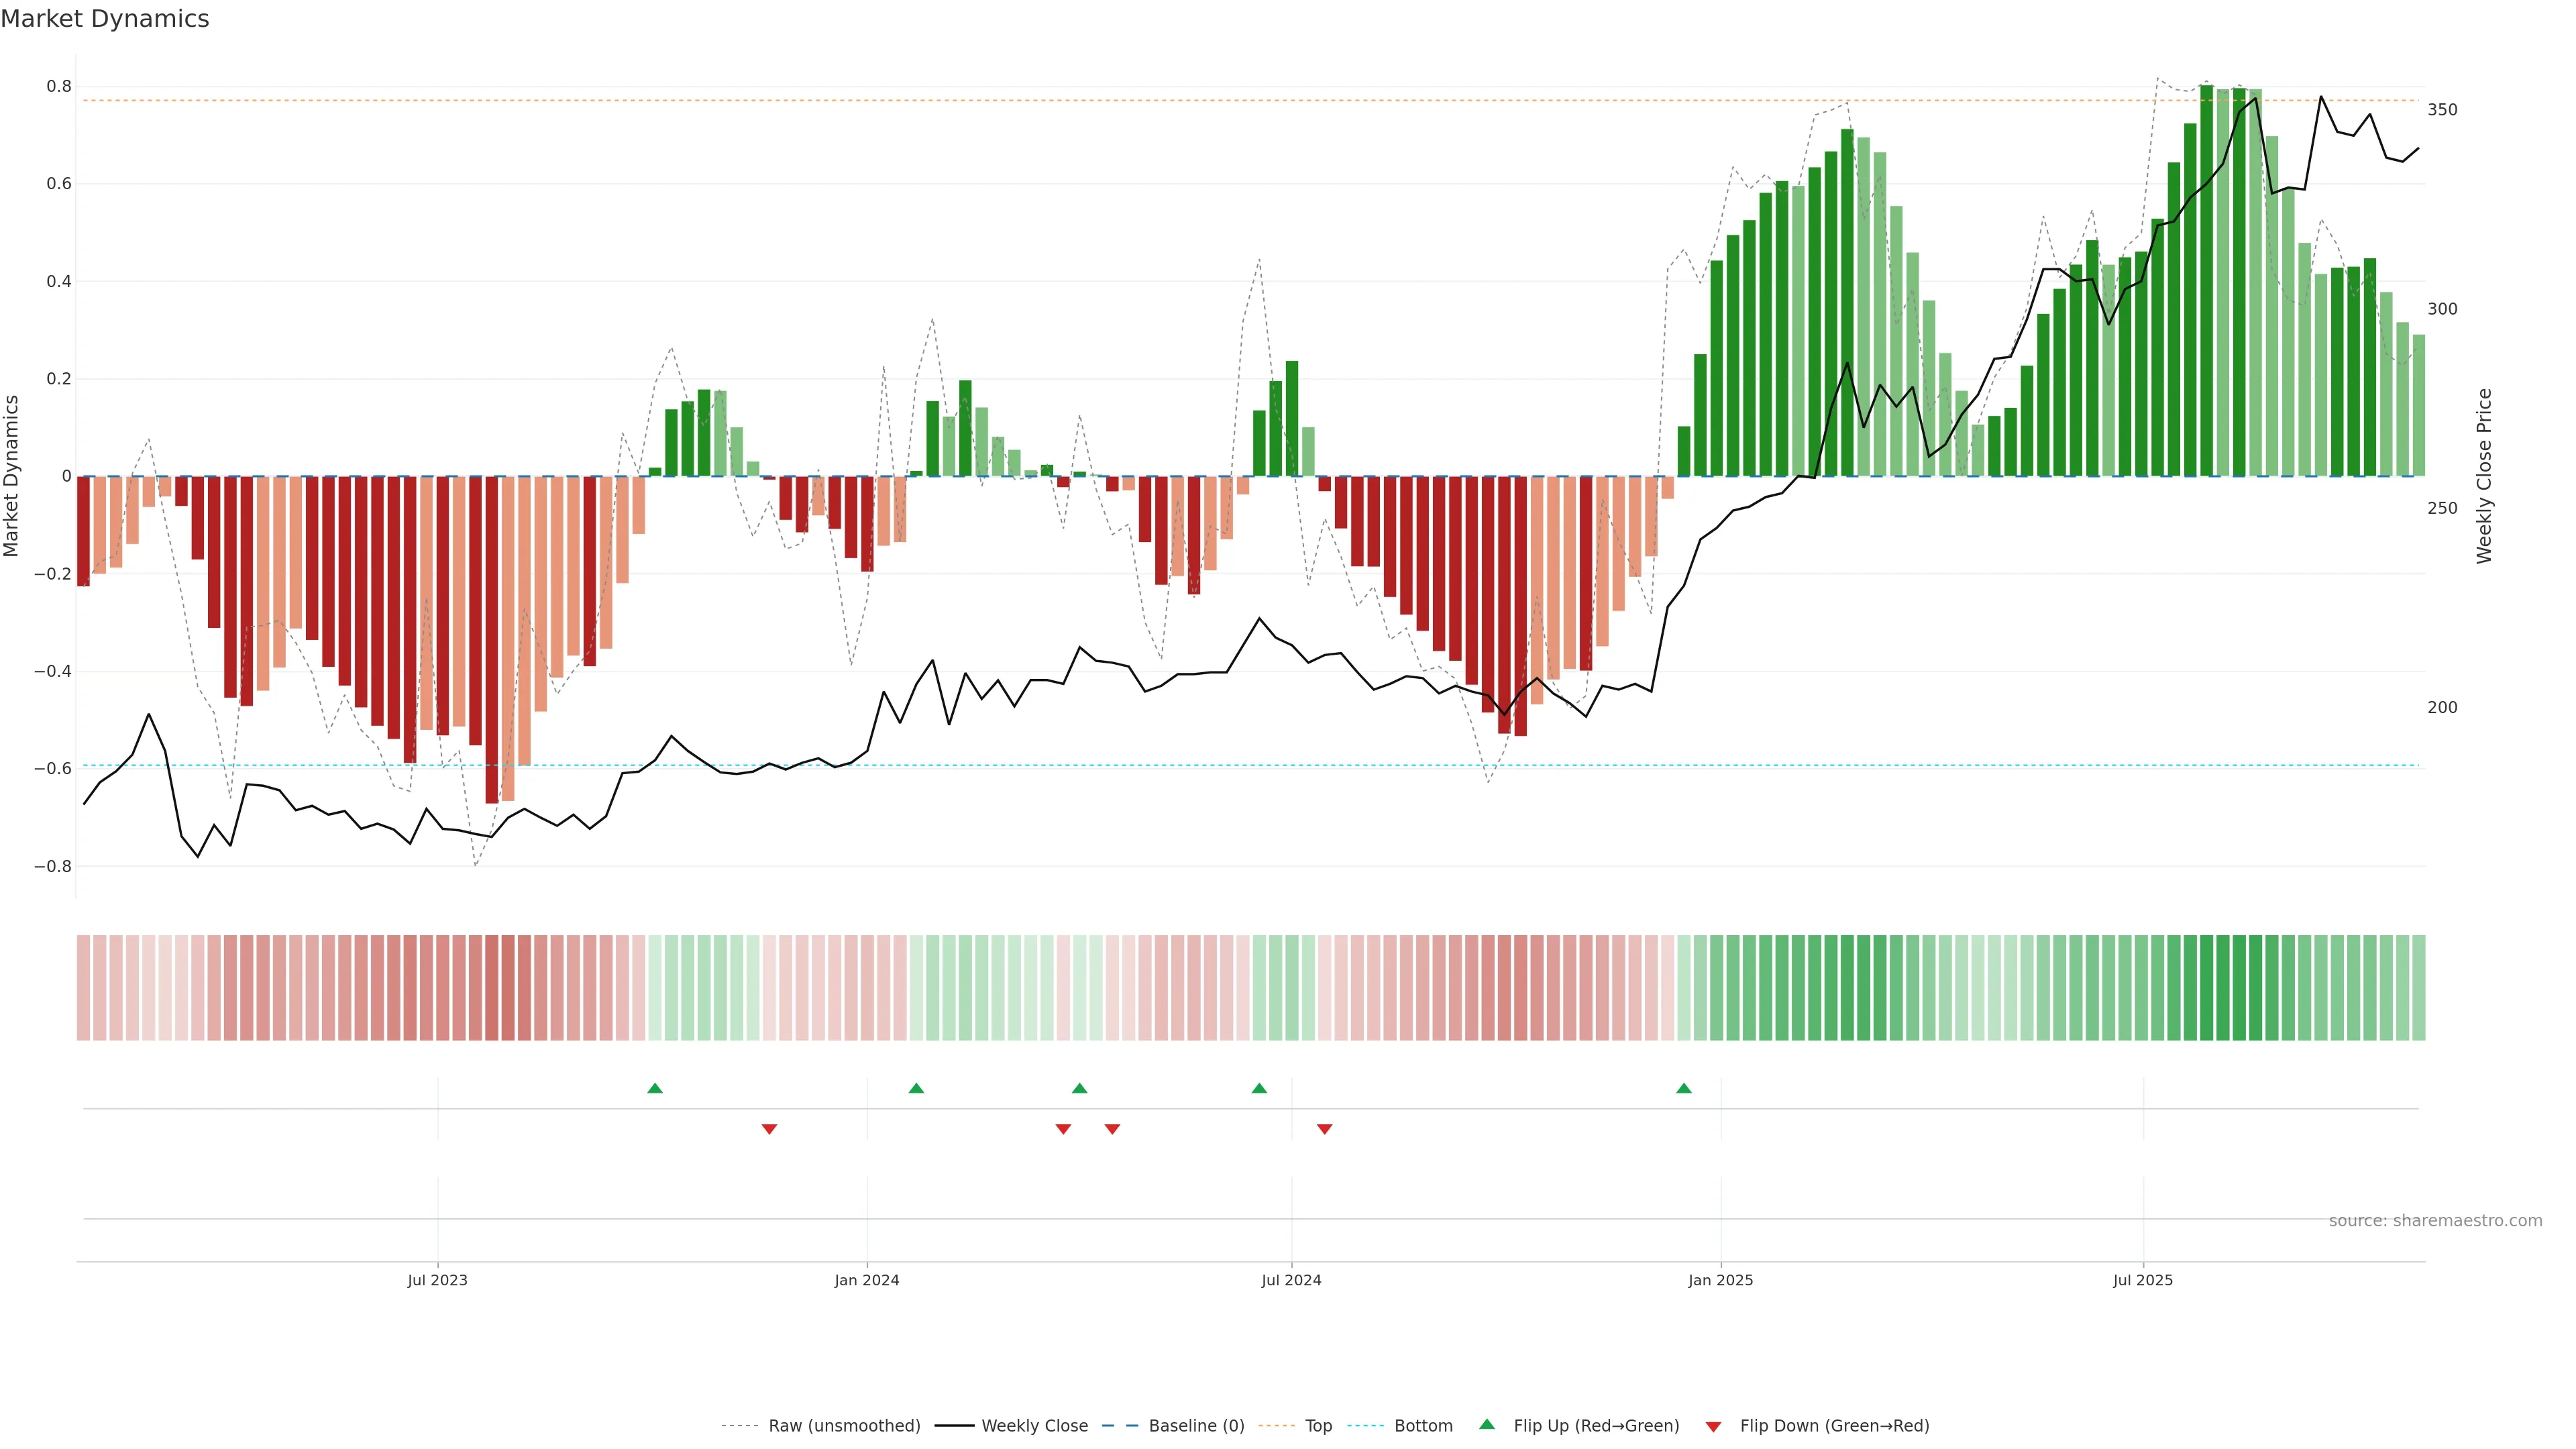Image resolution: width=2576 pixels, height=1449 pixels.
Task: Hide the Baseline (0) legend series
Action: pos(1196,1426)
